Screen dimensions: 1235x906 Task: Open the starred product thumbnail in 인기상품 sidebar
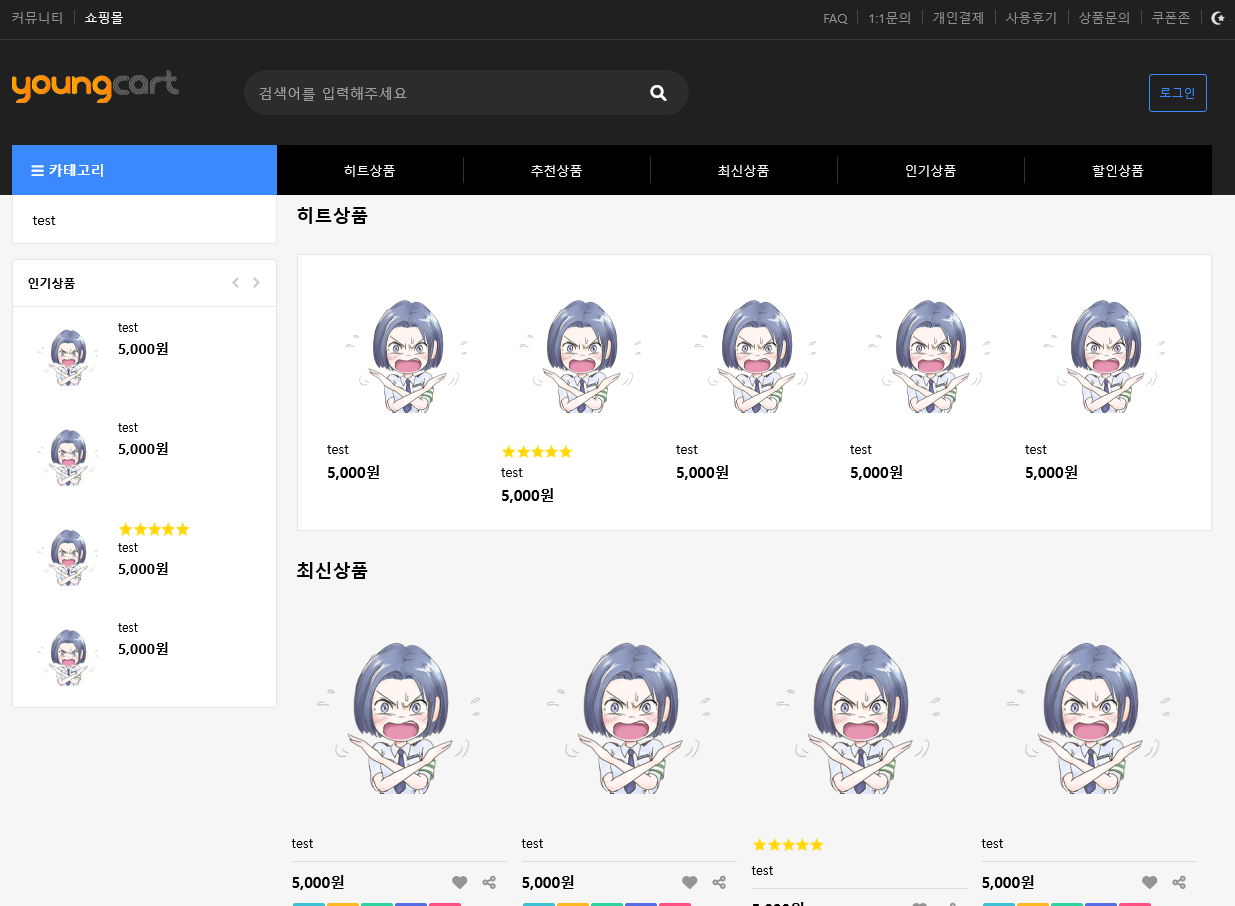coord(68,557)
